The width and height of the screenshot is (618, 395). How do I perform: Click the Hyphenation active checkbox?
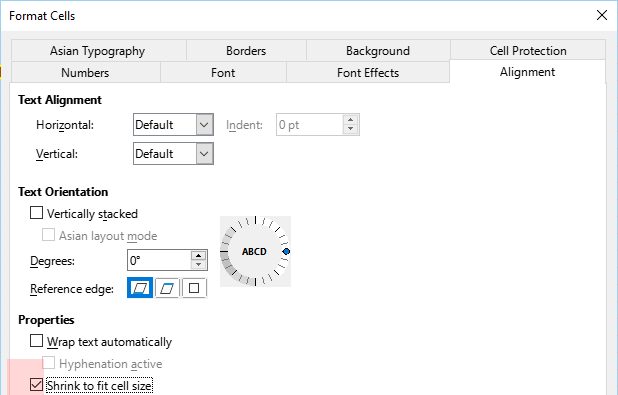tap(48, 363)
